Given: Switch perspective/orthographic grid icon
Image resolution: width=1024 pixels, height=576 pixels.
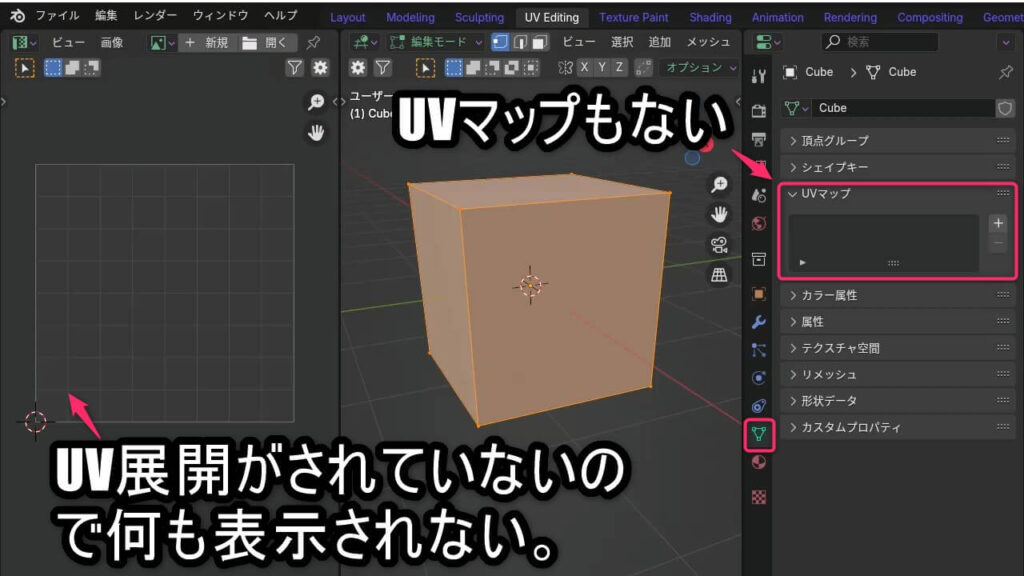Looking at the screenshot, I should point(719,275).
